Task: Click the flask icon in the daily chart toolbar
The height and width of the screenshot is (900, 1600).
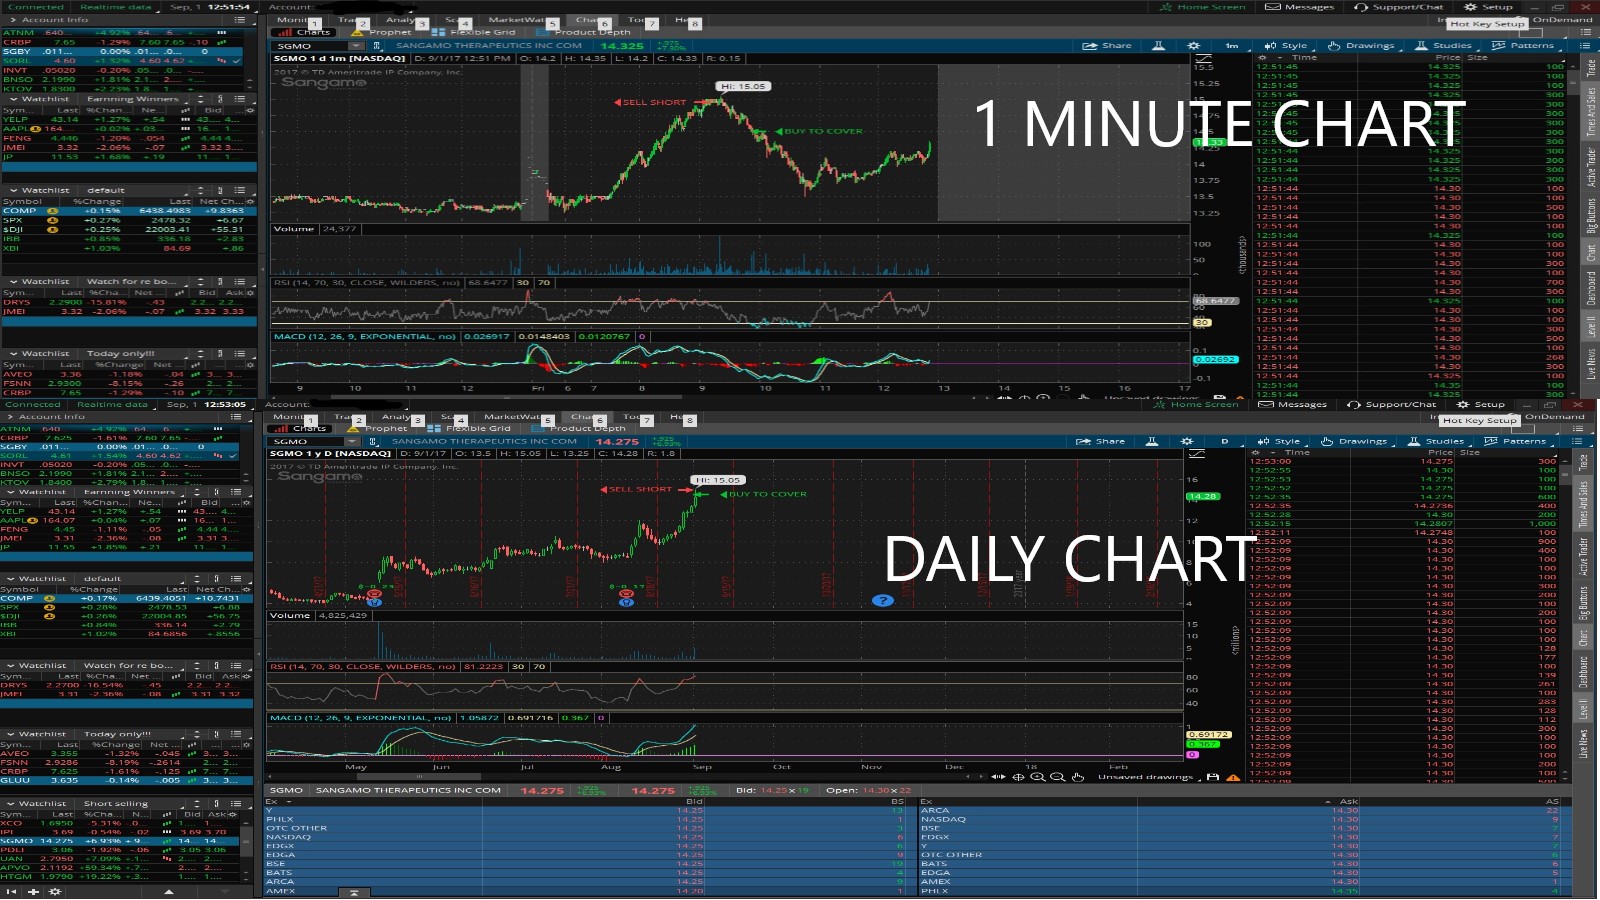Action: tap(1151, 441)
